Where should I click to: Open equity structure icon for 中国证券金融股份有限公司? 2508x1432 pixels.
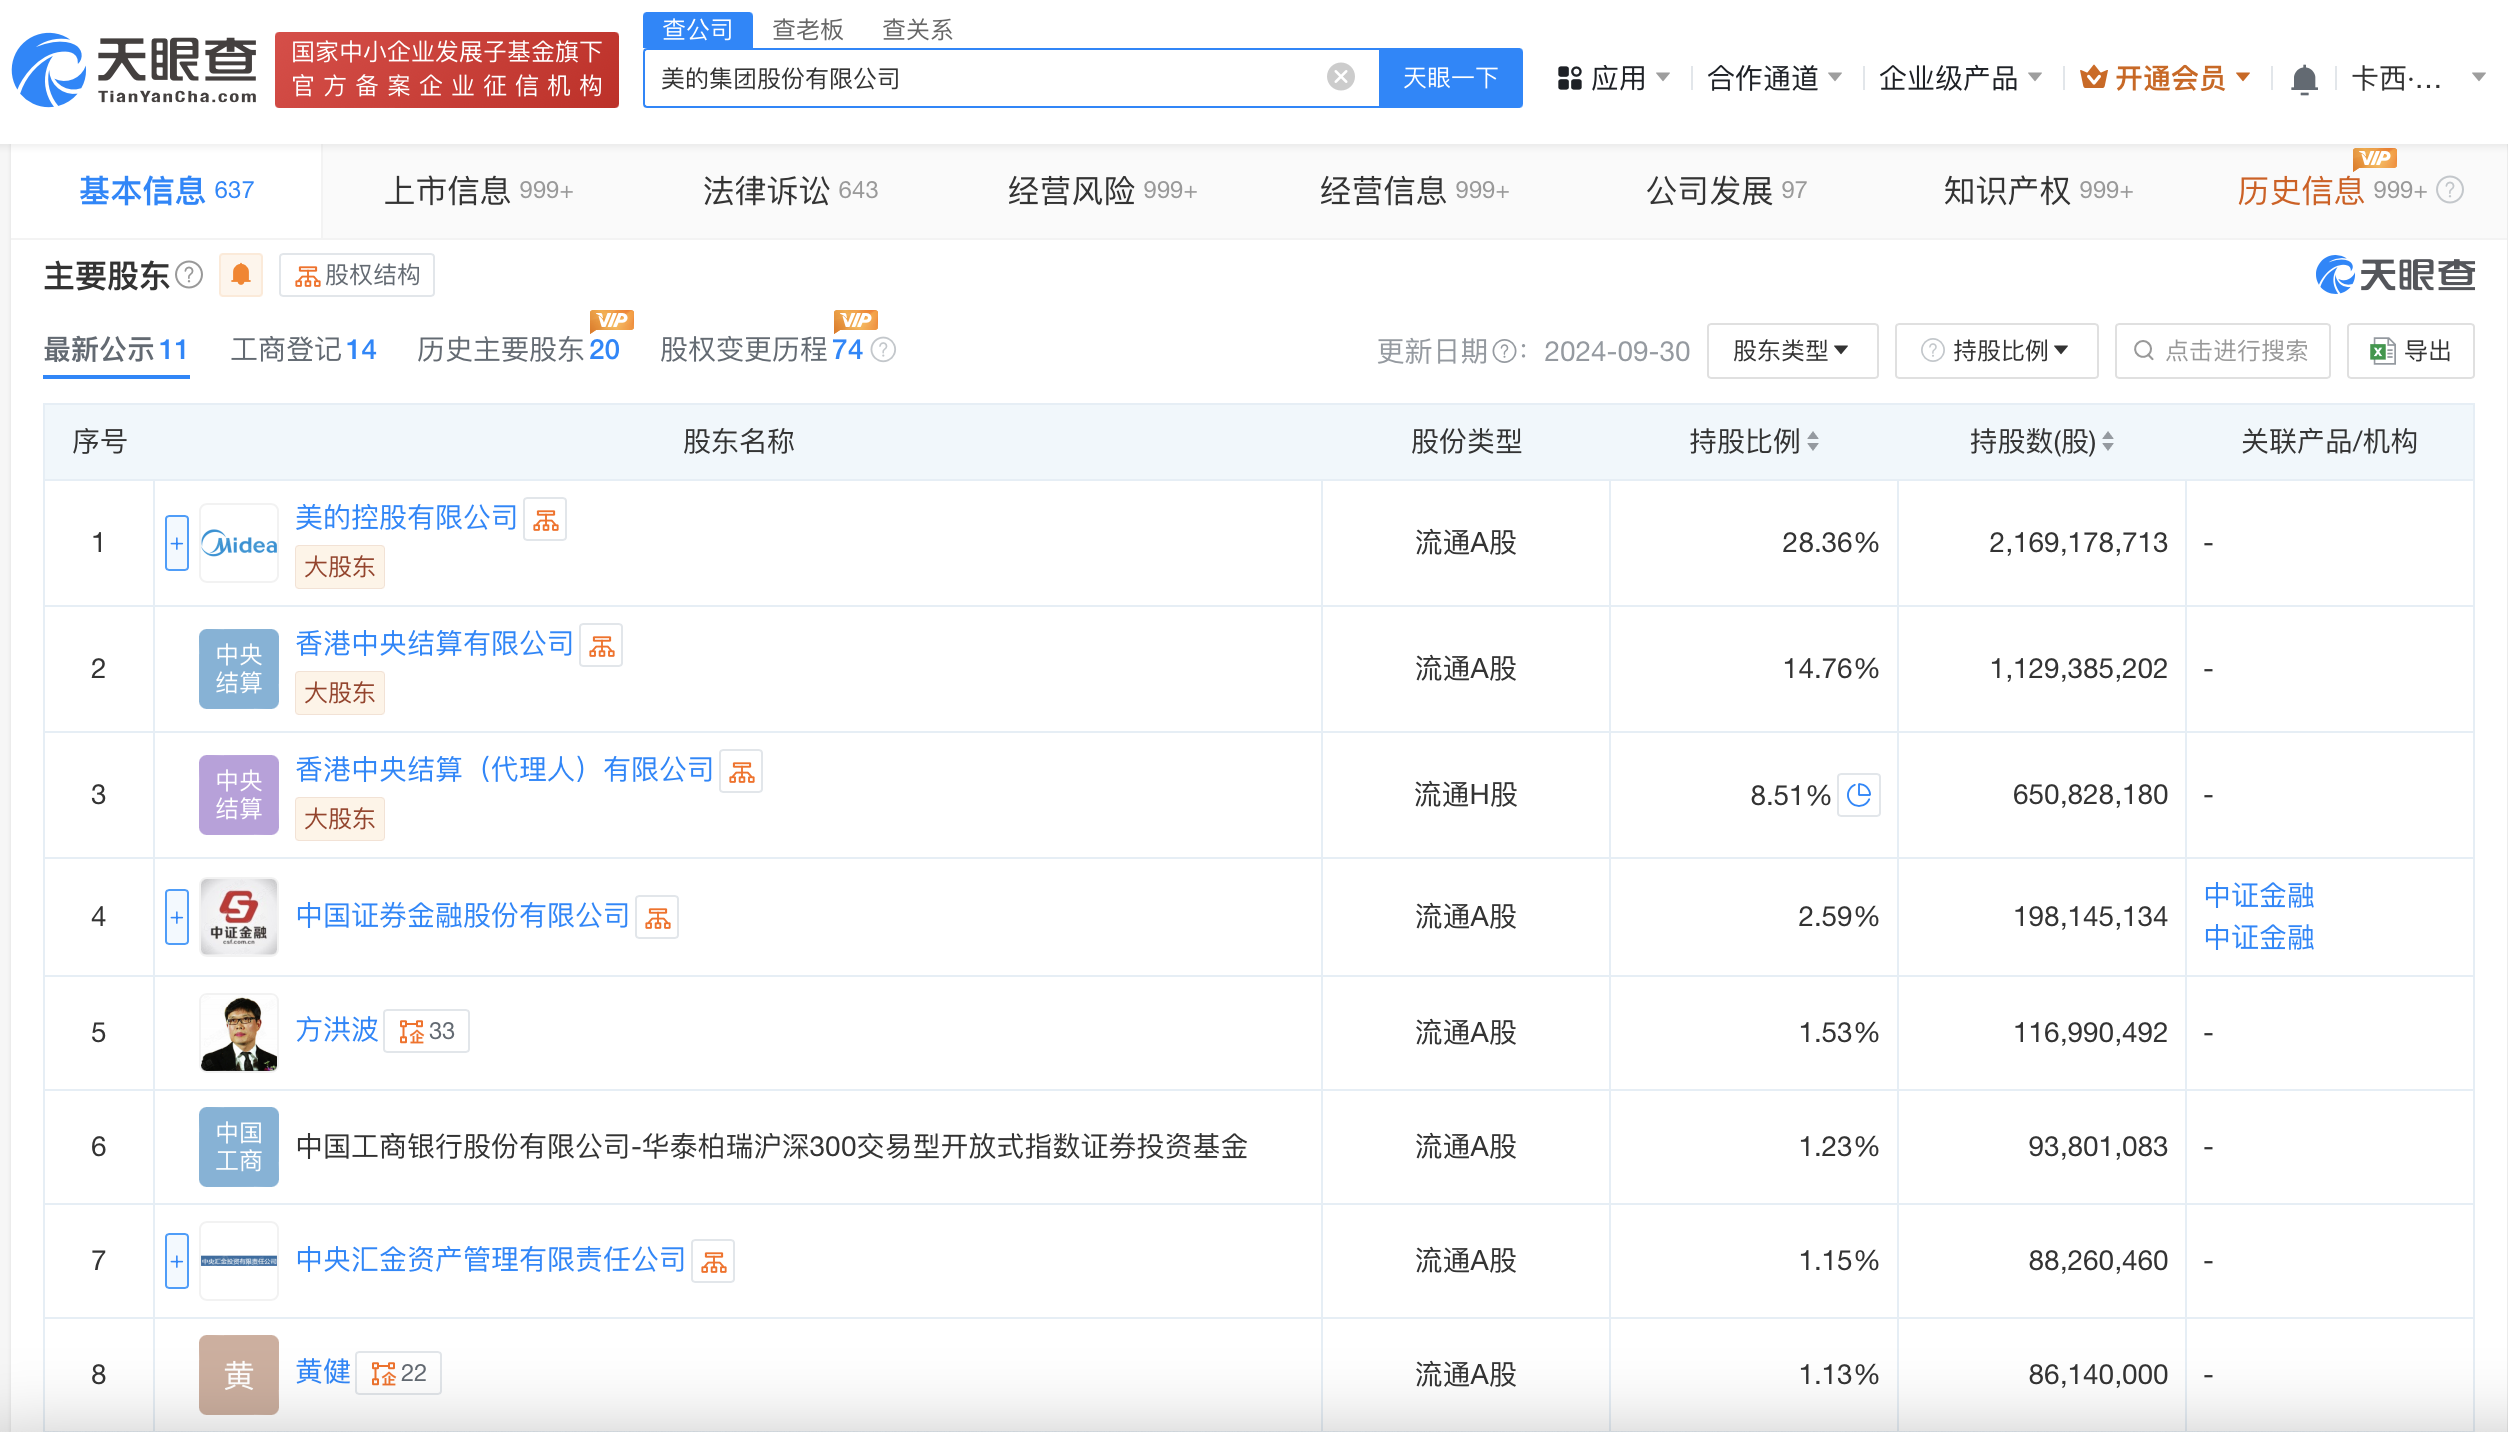click(658, 917)
